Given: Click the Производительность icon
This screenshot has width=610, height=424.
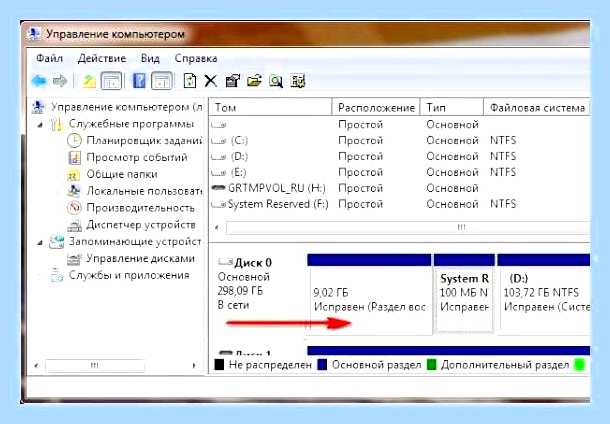Looking at the screenshot, I should pos(74,208).
